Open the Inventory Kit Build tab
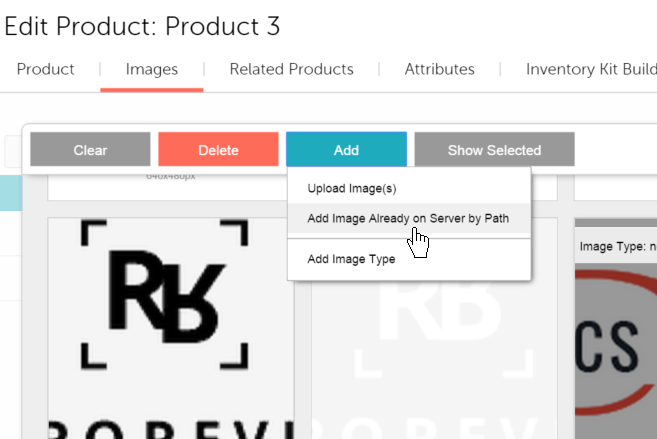Viewport: 657px width, 439px height. (590, 69)
